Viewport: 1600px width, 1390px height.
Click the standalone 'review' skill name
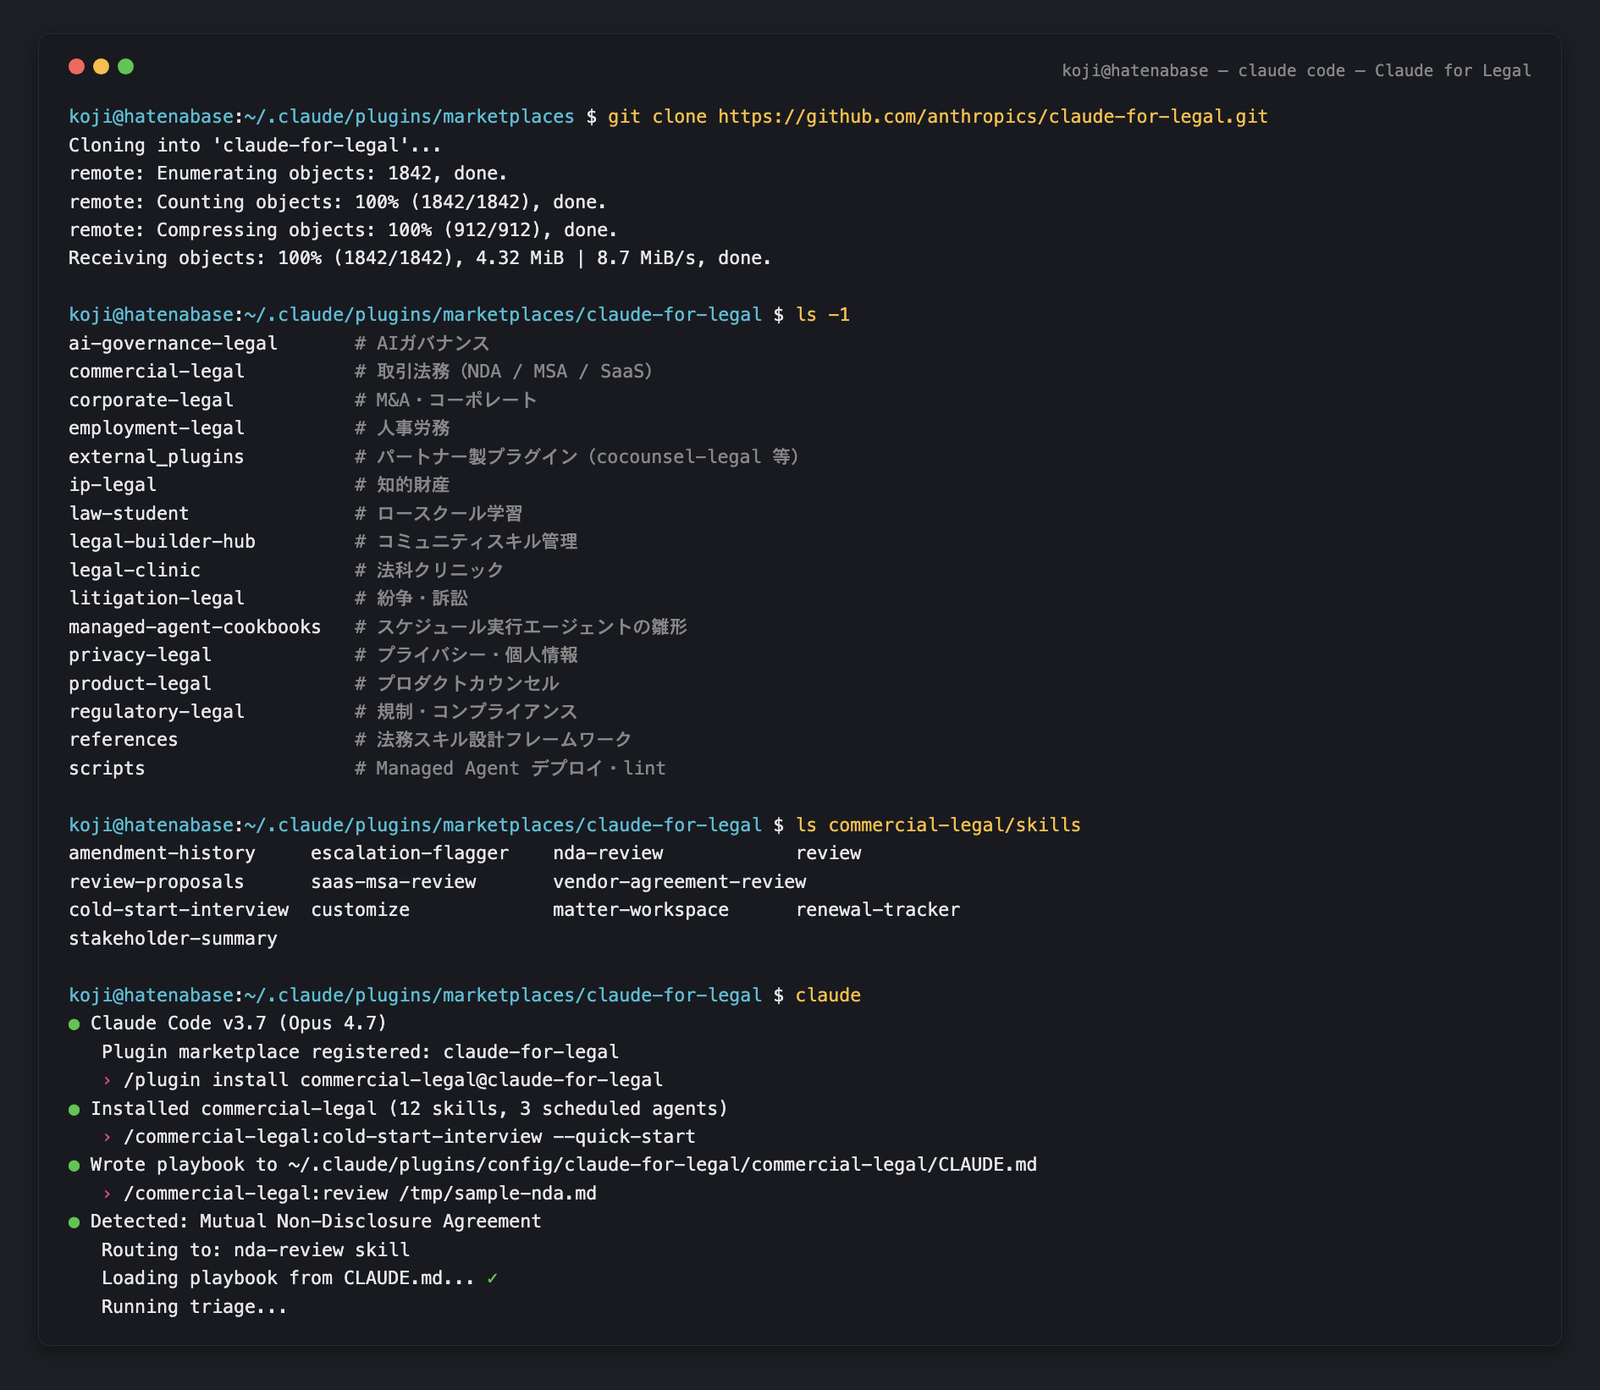(x=829, y=853)
